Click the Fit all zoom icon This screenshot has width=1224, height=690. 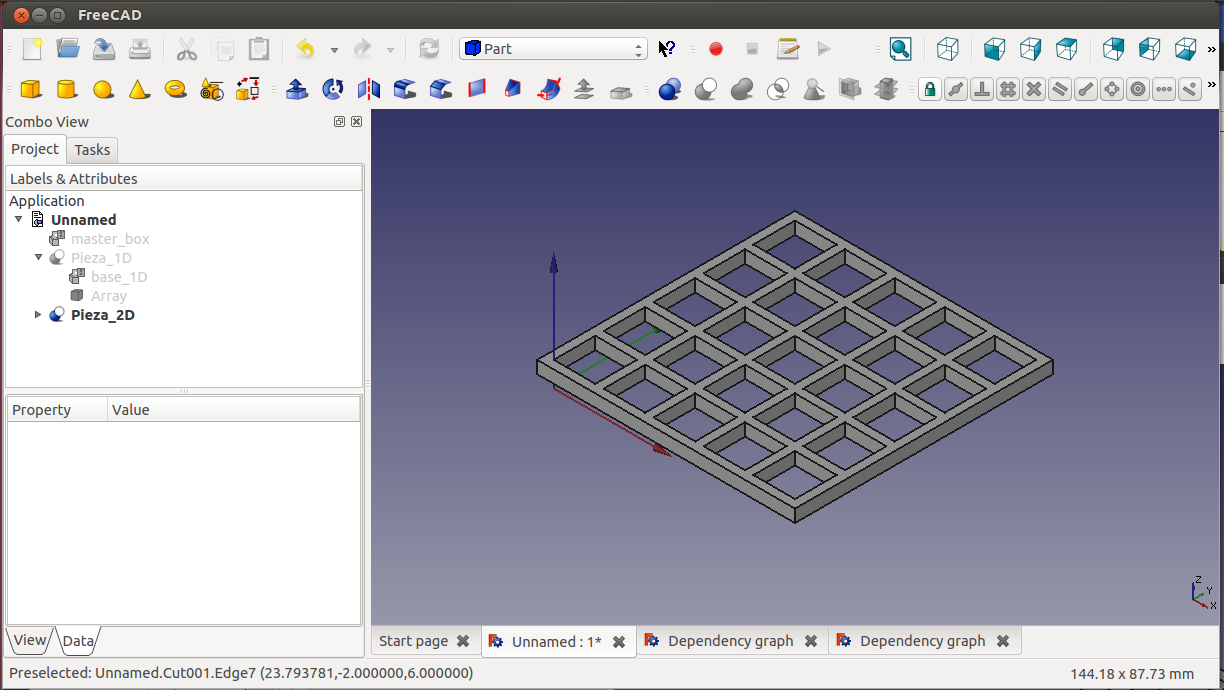pos(900,49)
